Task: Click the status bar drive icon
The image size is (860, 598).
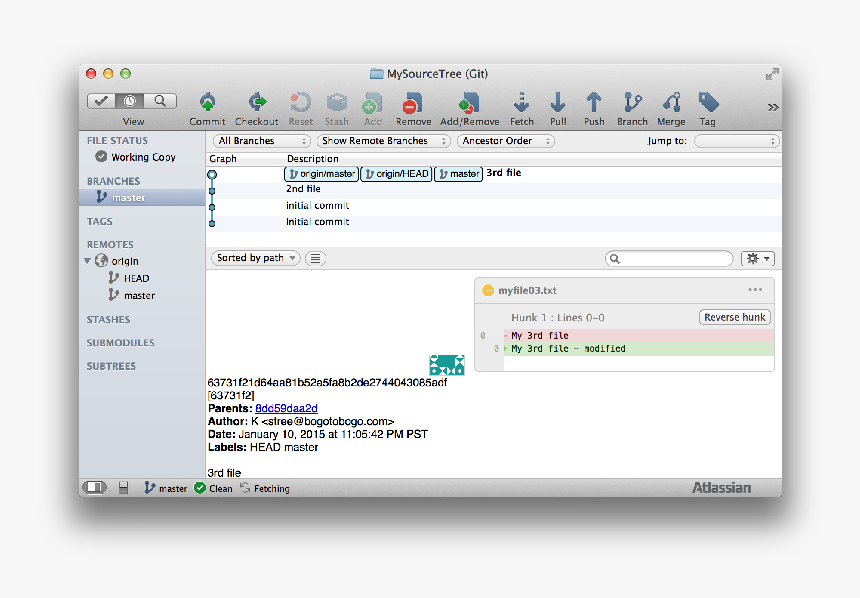Action: pos(123,487)
